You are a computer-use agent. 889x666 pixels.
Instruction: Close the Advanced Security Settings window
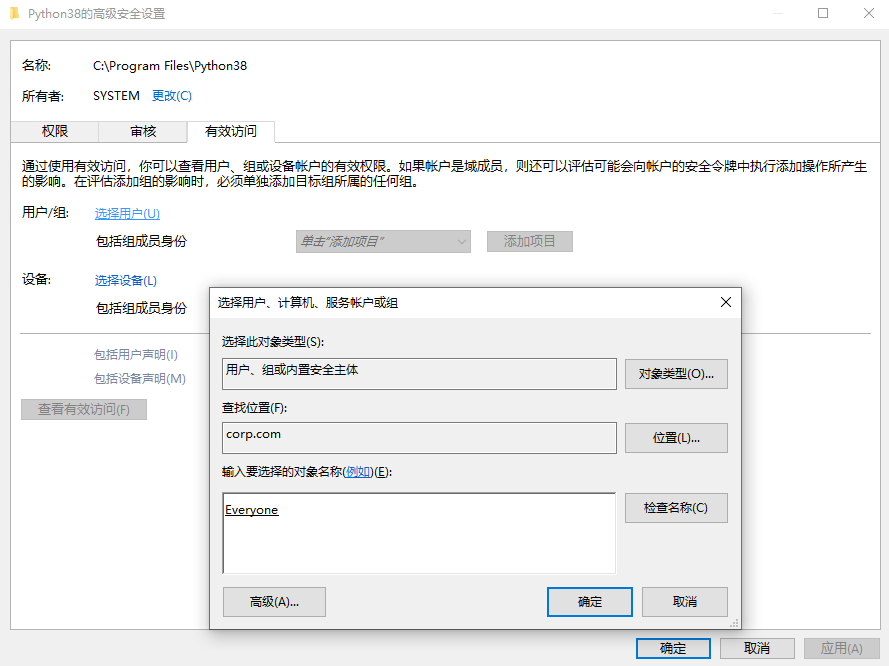pyautogui.click(x=868, y=13)
